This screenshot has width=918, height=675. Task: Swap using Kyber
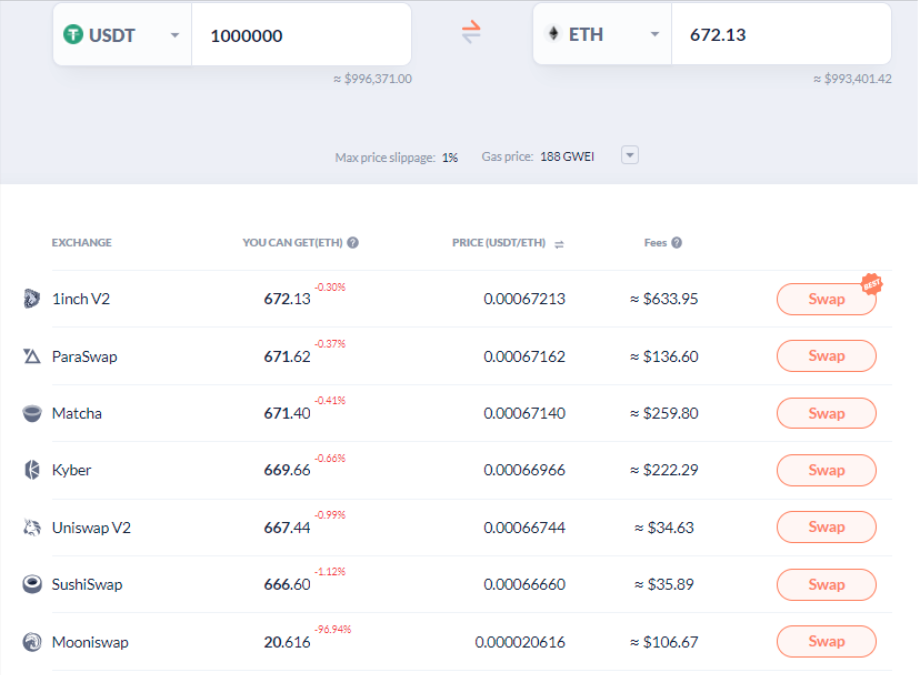tap(826, 470)
